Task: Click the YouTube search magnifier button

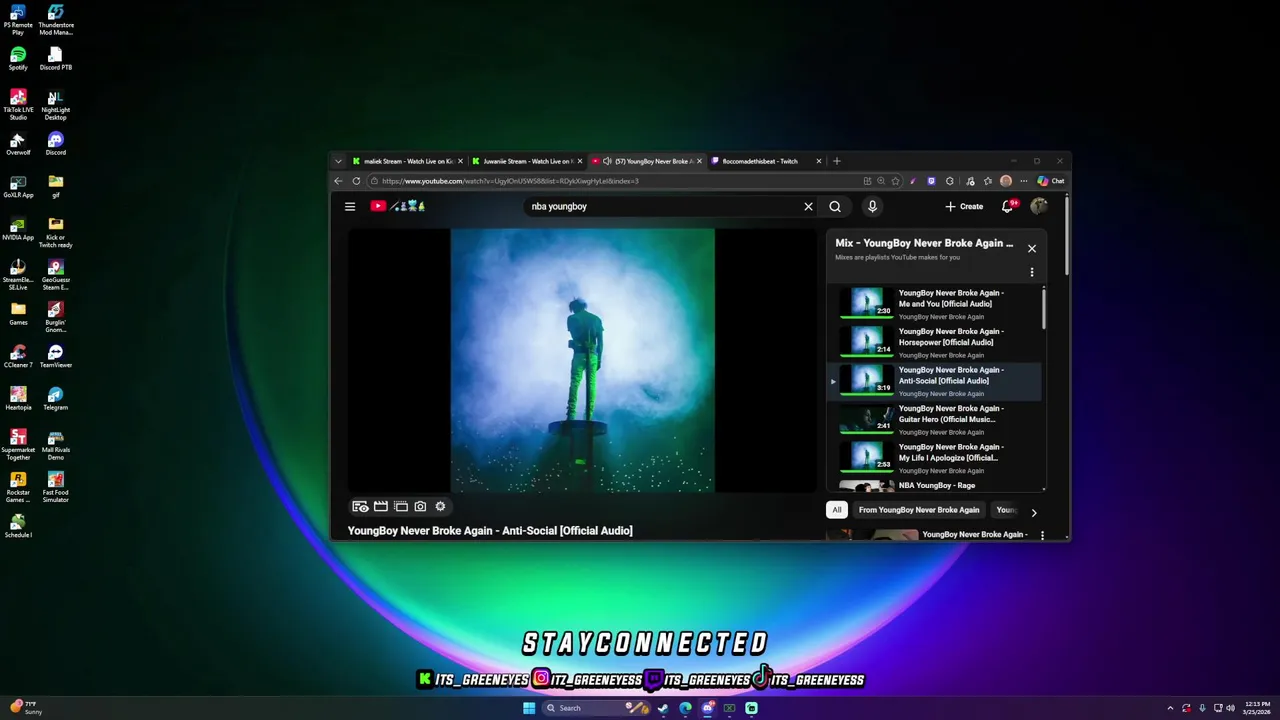Action: [x=835, y=206]
